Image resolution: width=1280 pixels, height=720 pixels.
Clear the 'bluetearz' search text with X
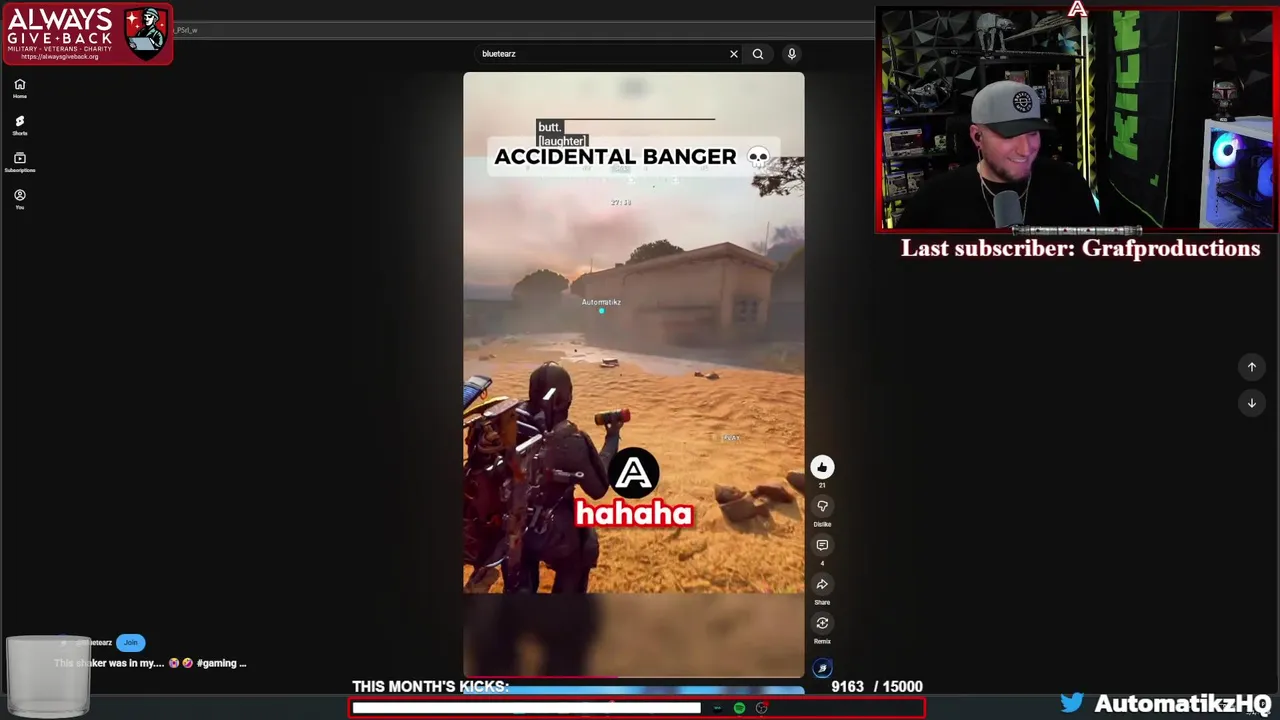[x=733, y=54]
